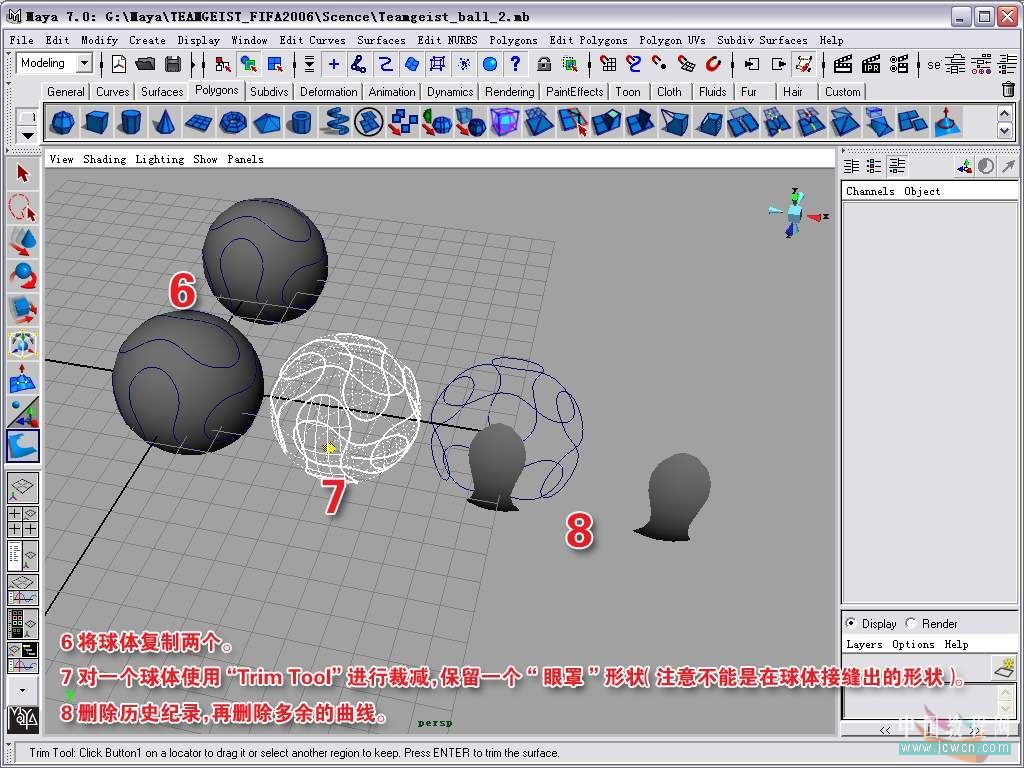
Task: Choose the Display radio button
Action: (851, 623)
